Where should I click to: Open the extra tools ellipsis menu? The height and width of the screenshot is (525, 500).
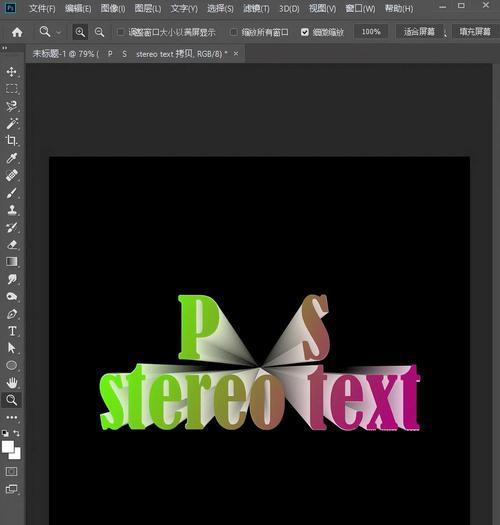point(11,418)
